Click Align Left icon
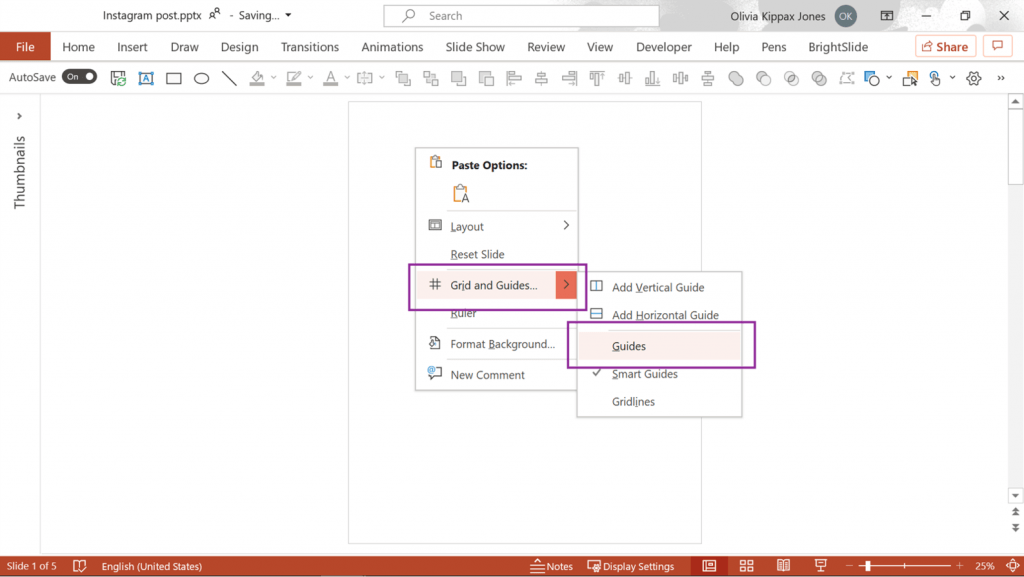 click(x=514, y=78)
